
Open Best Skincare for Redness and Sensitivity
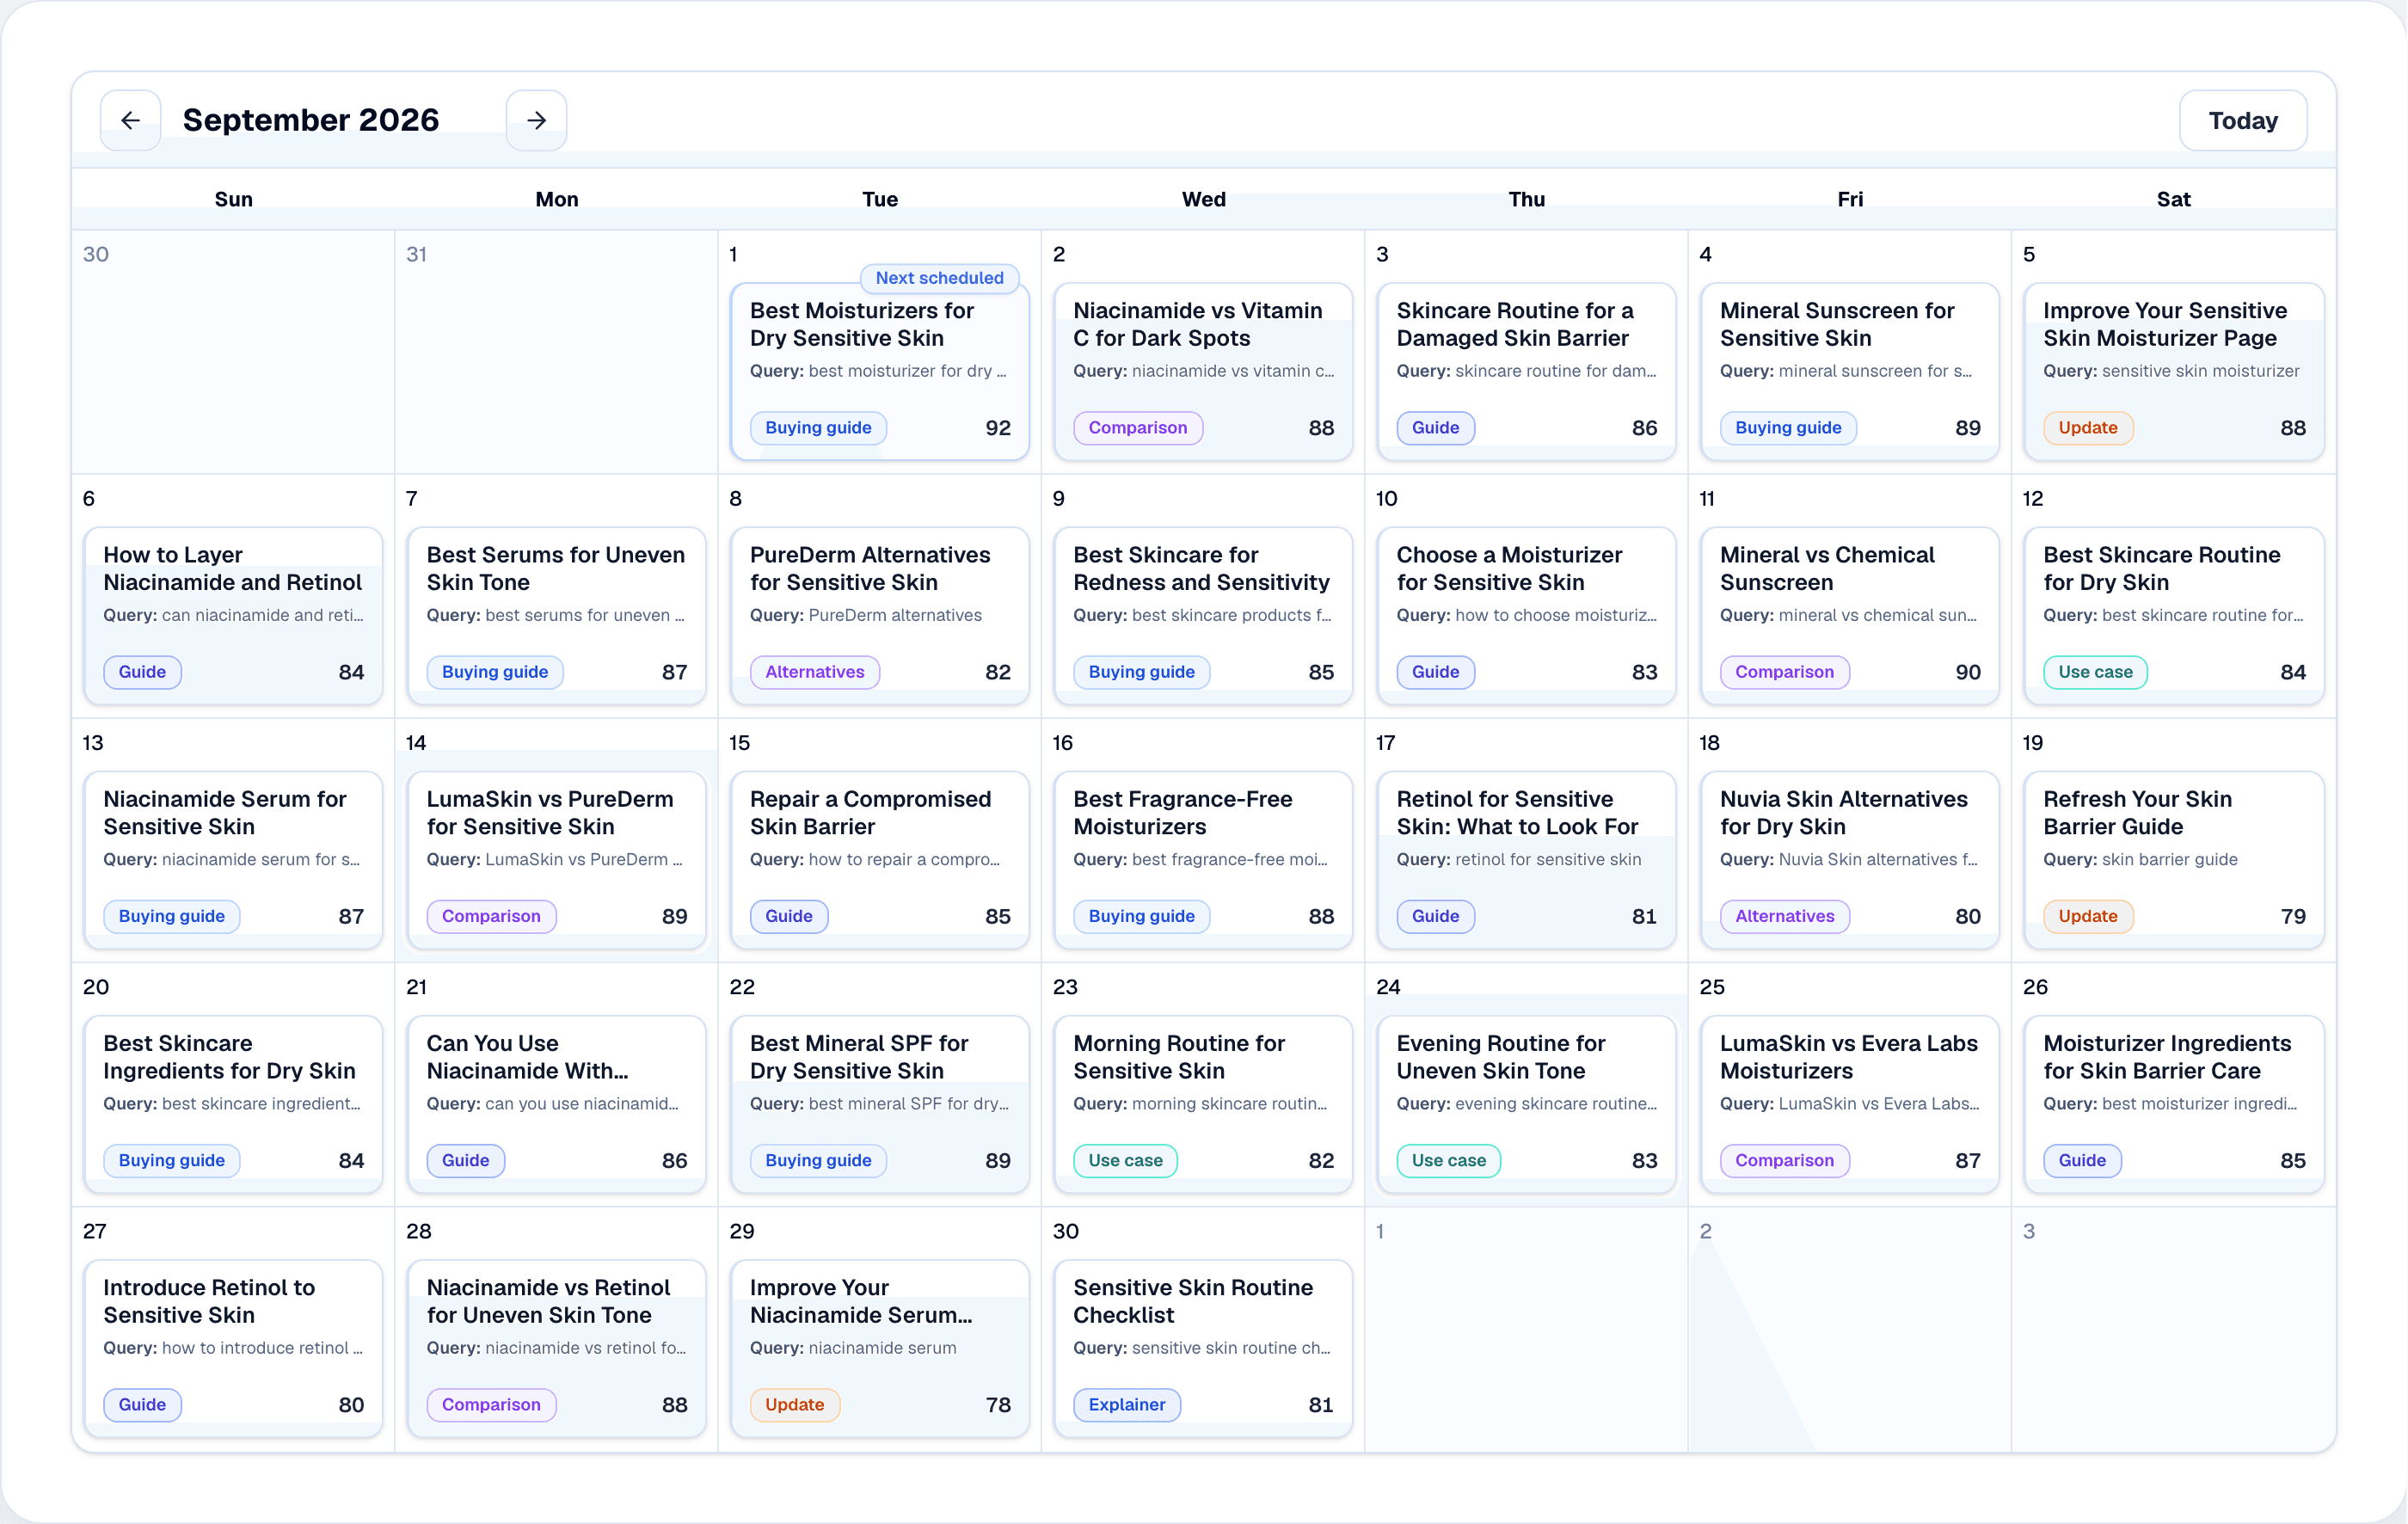click(x=1203, y=616)
